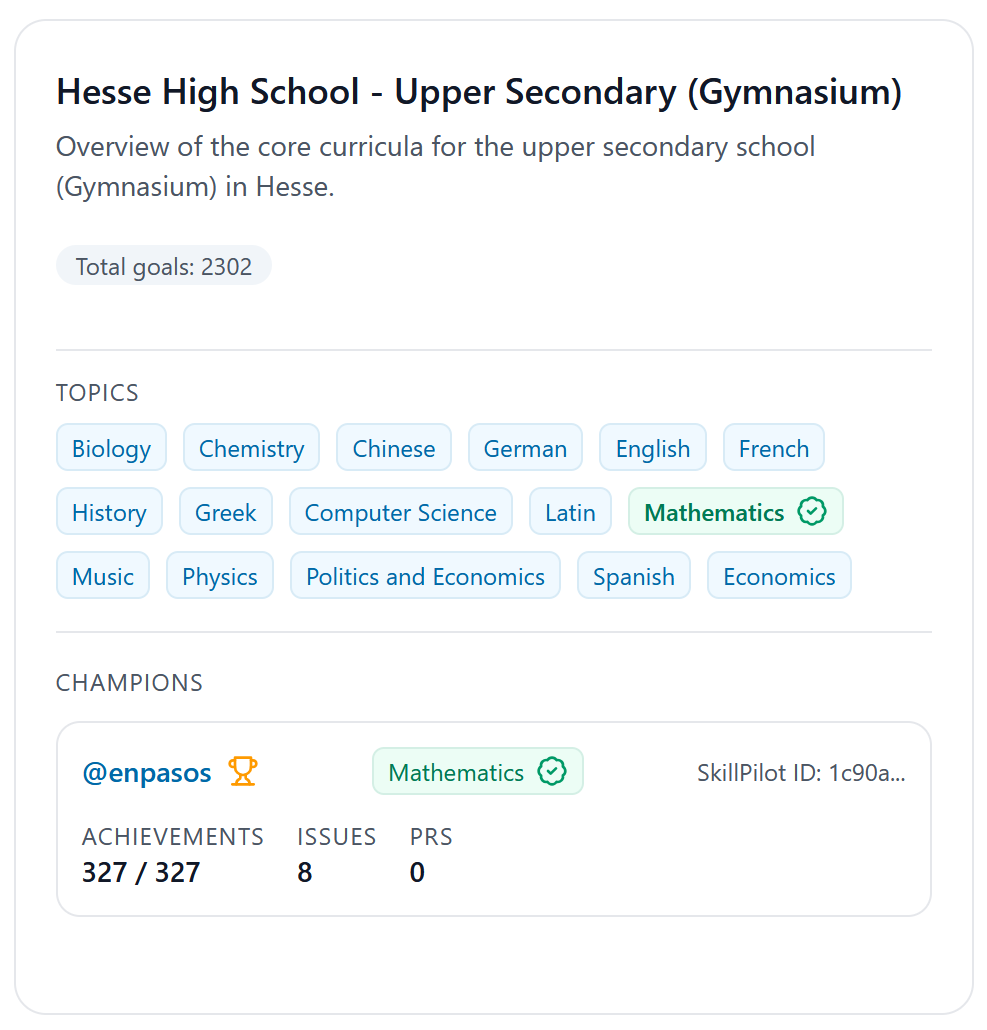
Task: Open the Economics topic
Action: click(x=779, y=576)
